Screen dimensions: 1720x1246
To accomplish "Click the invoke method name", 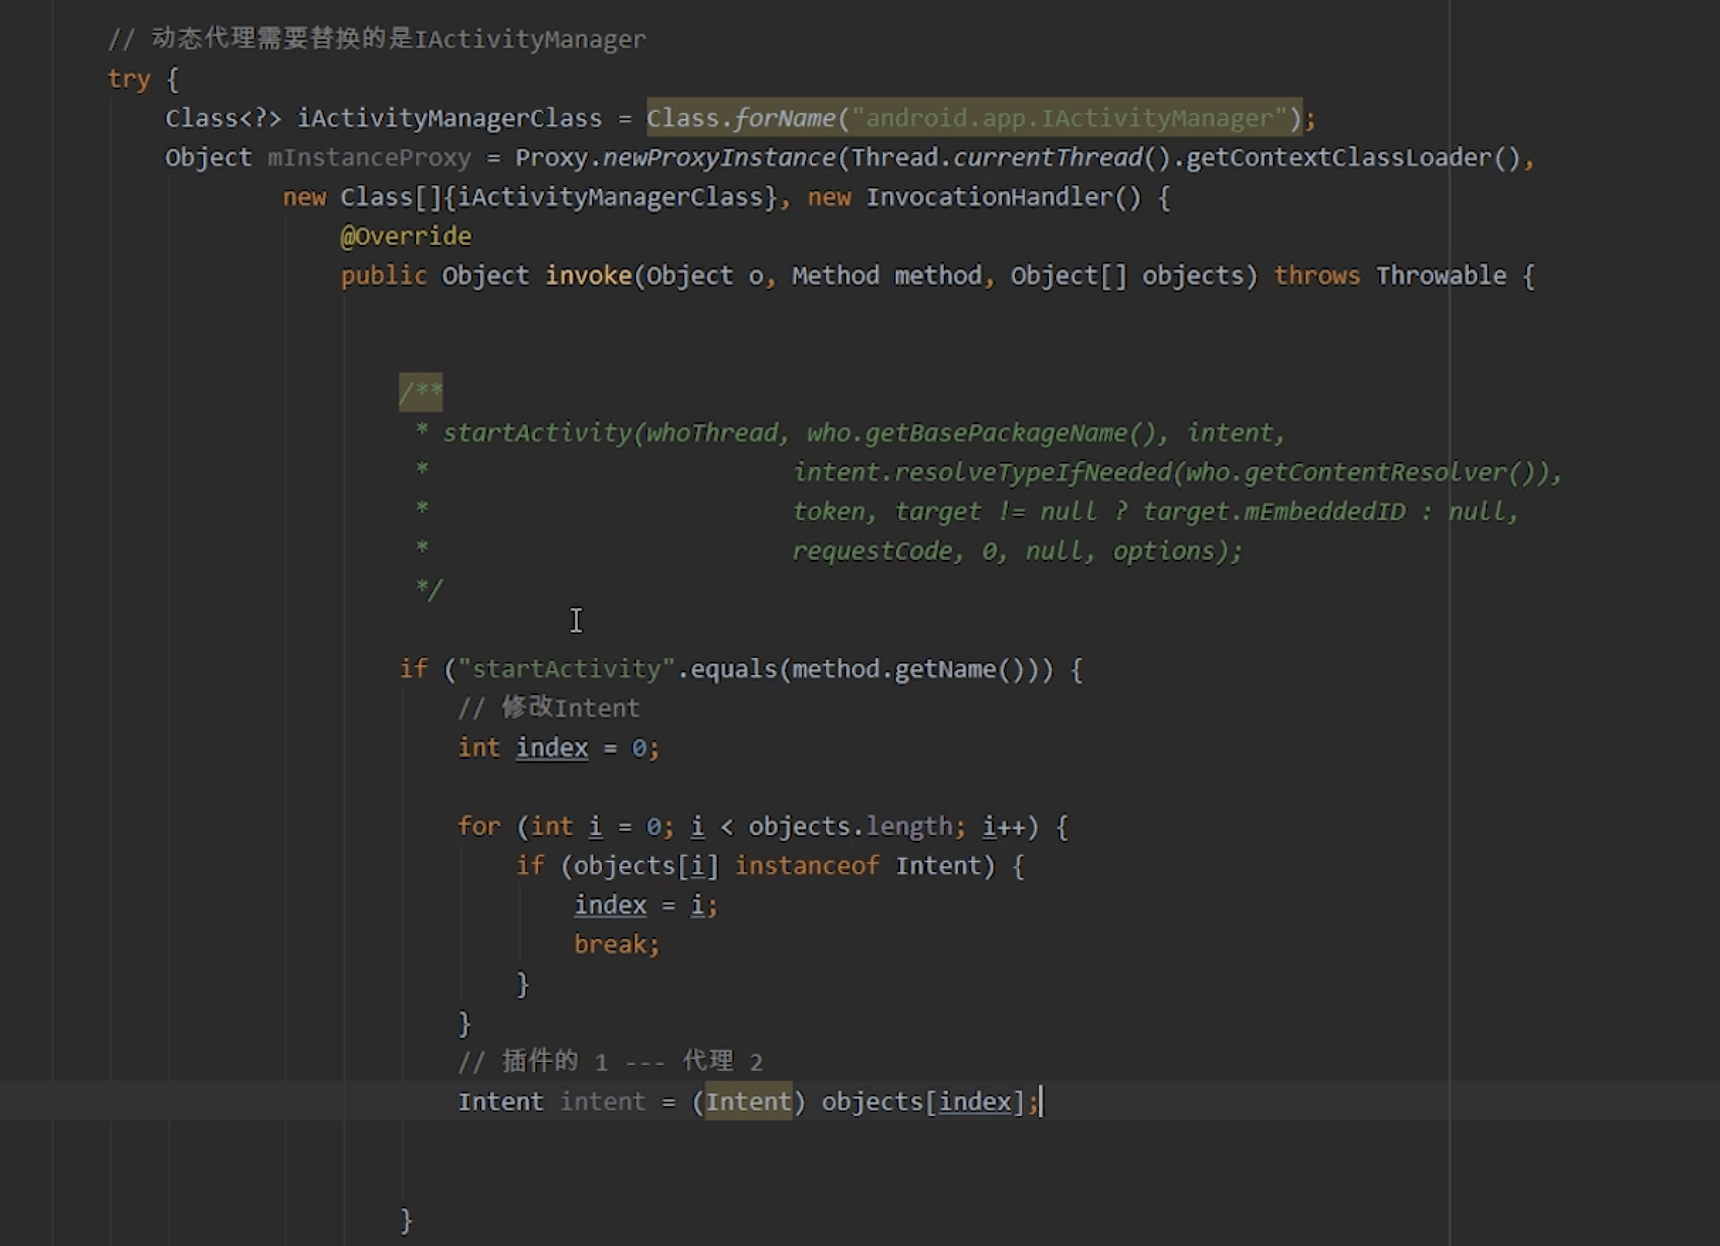I will pyautogui.click(x=588, y=276).
